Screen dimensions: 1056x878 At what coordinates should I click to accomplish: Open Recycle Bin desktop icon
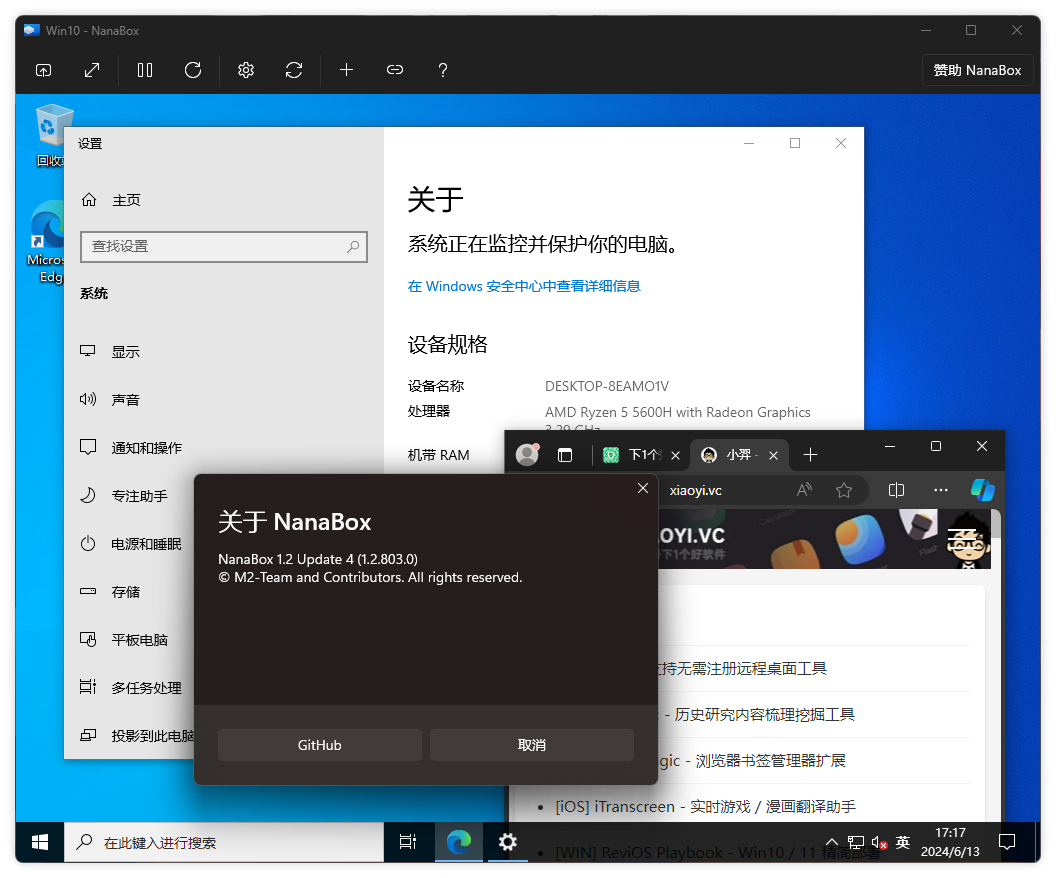click(x=51, y=136)
